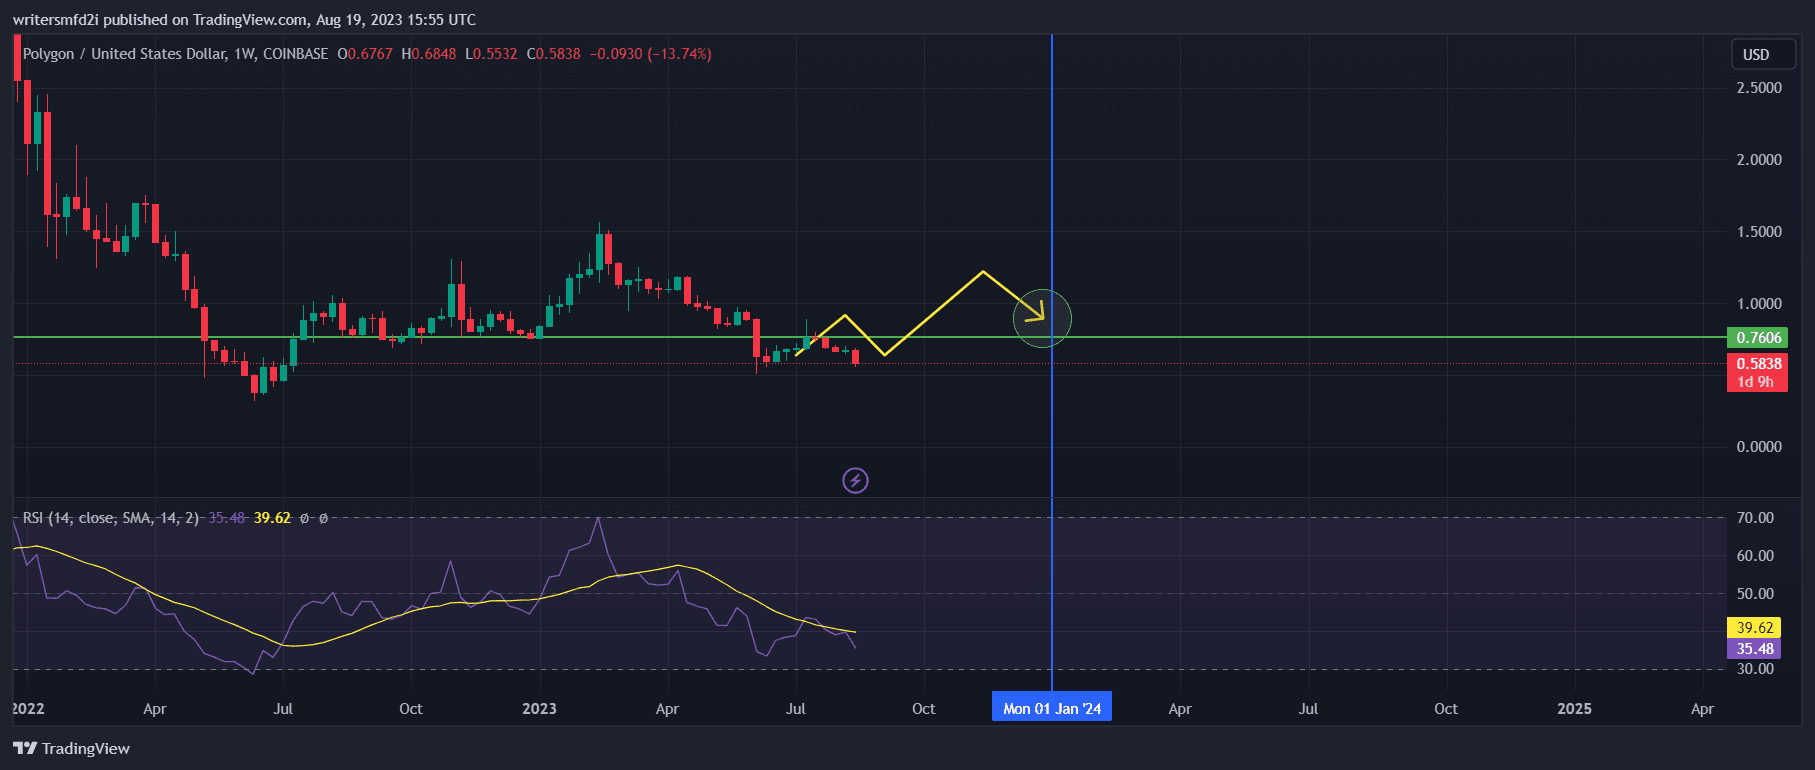Image resolution: width=1815 pixels, height=770 pixels.
Task: Click the Polygon / United States Dollar title
Action: [x=124, y=54]
